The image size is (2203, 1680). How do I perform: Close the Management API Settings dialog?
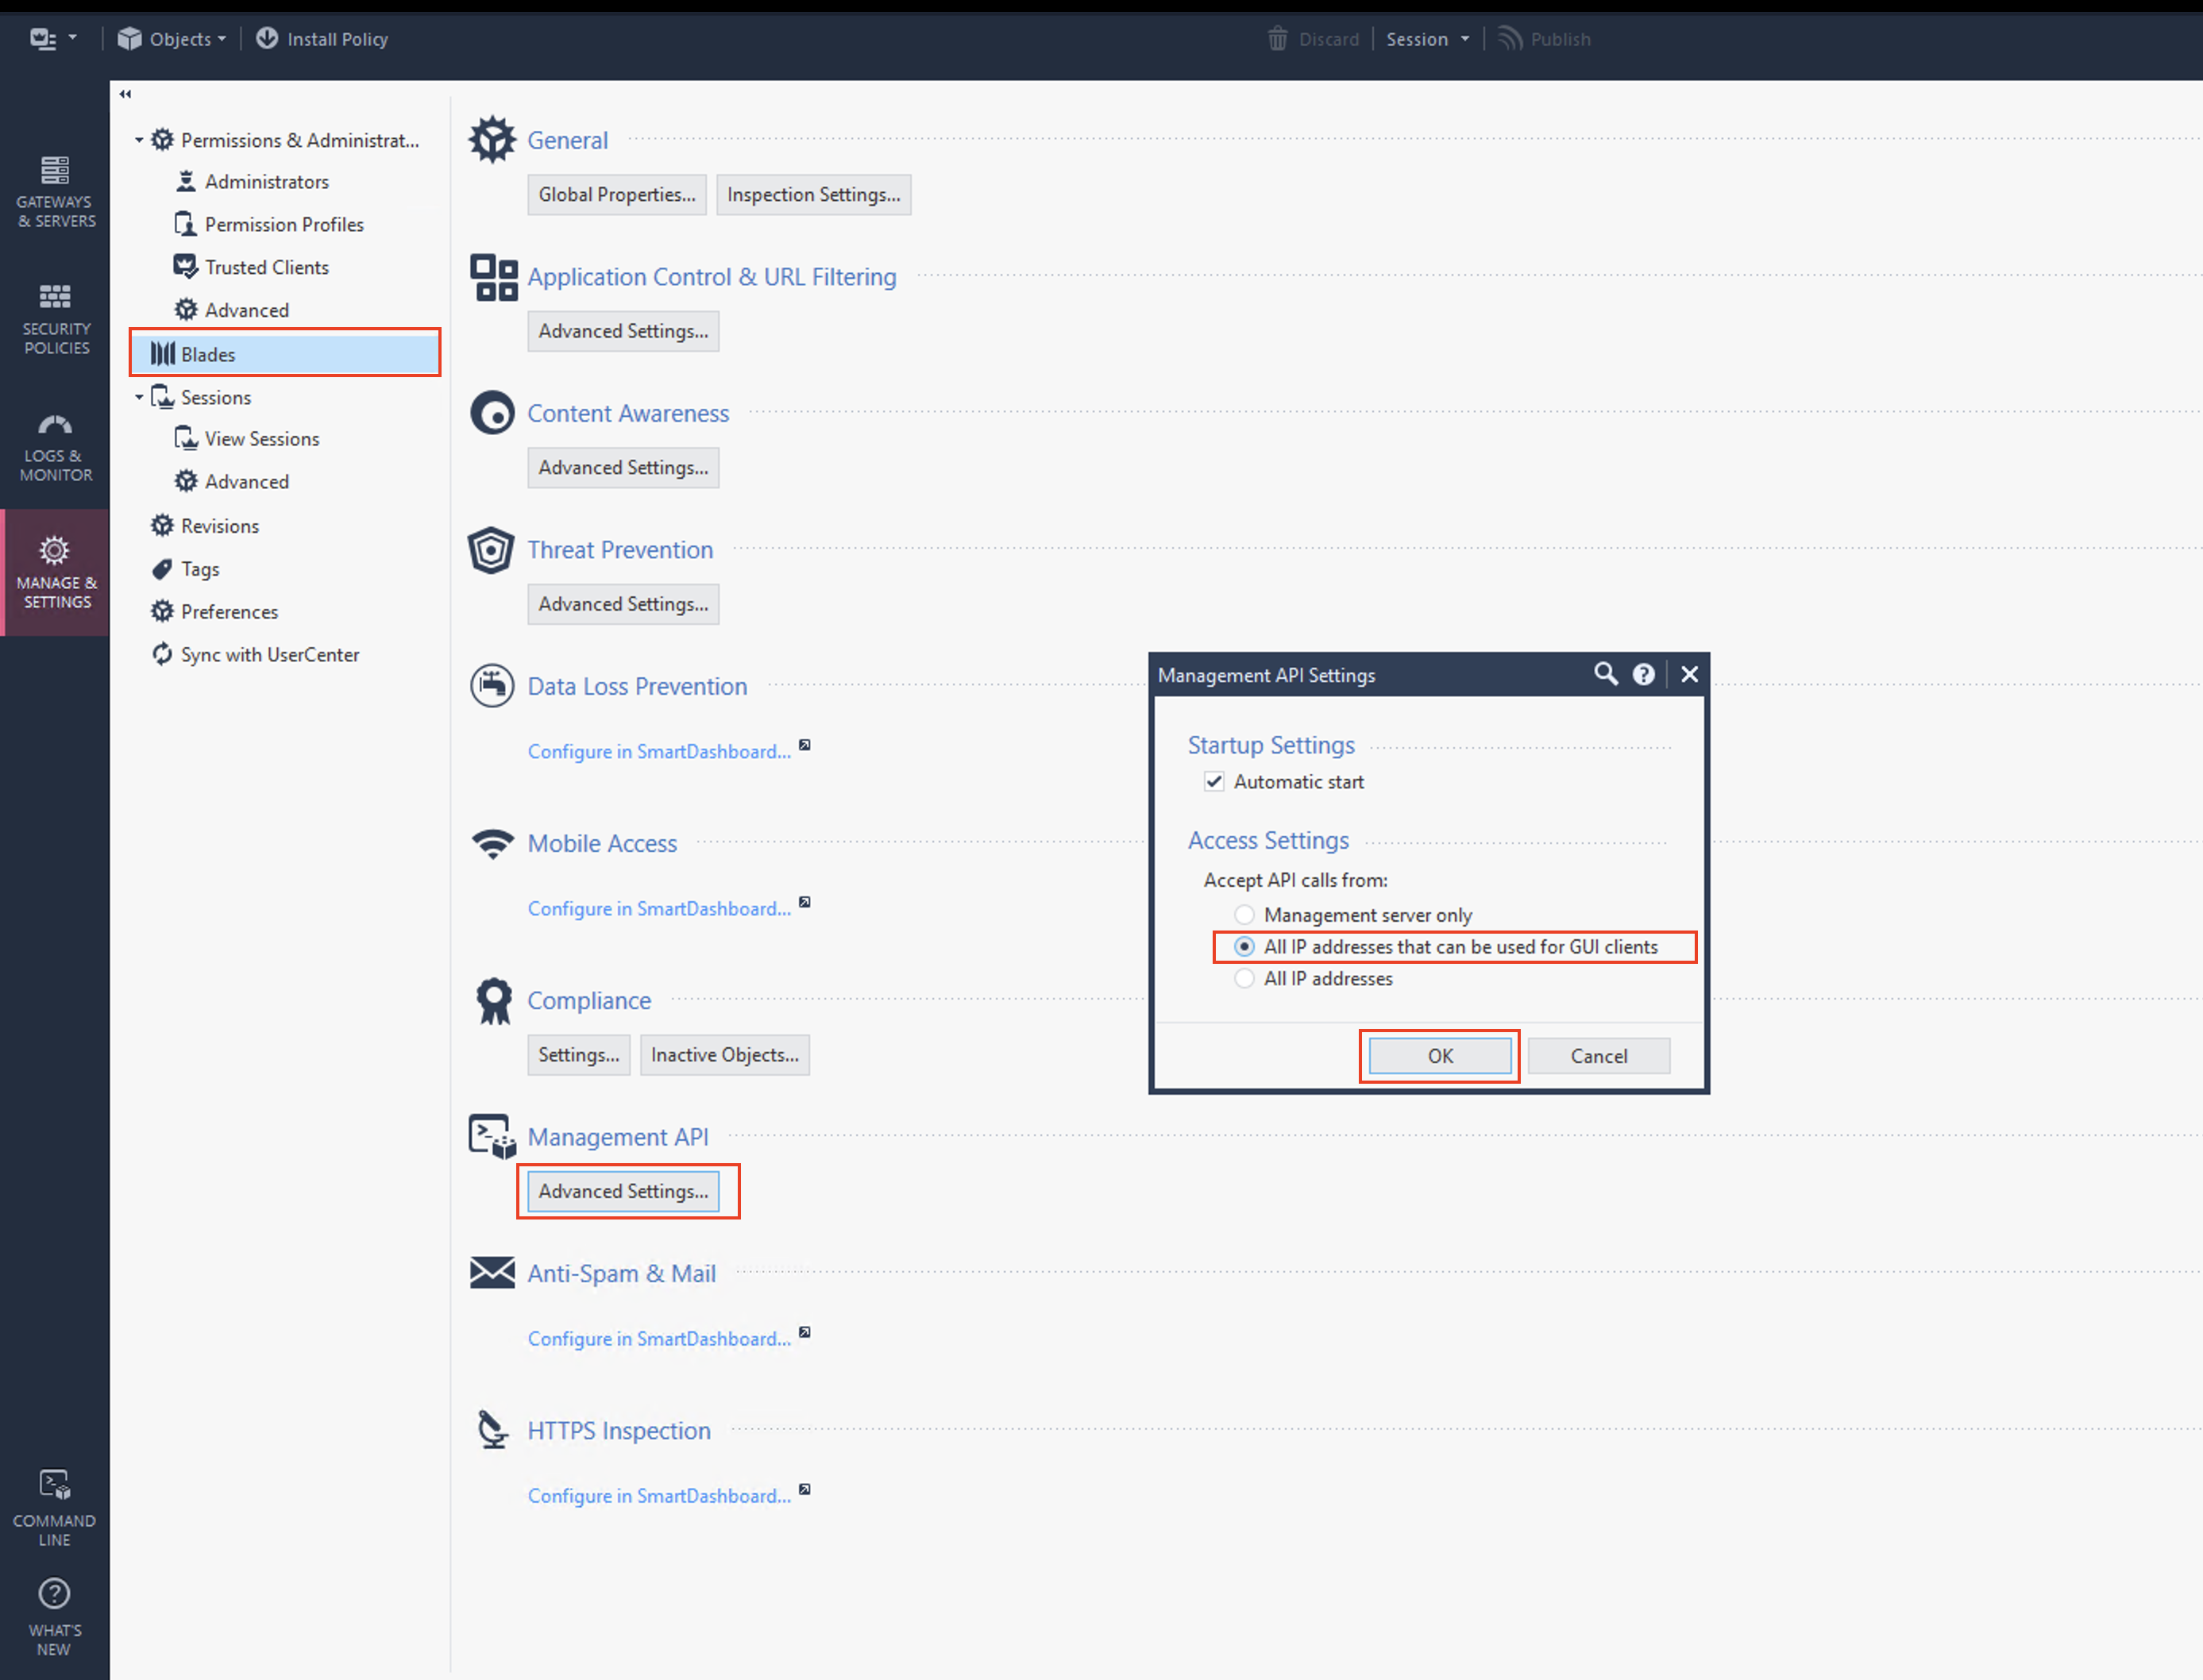click(x=1689, y=675)
